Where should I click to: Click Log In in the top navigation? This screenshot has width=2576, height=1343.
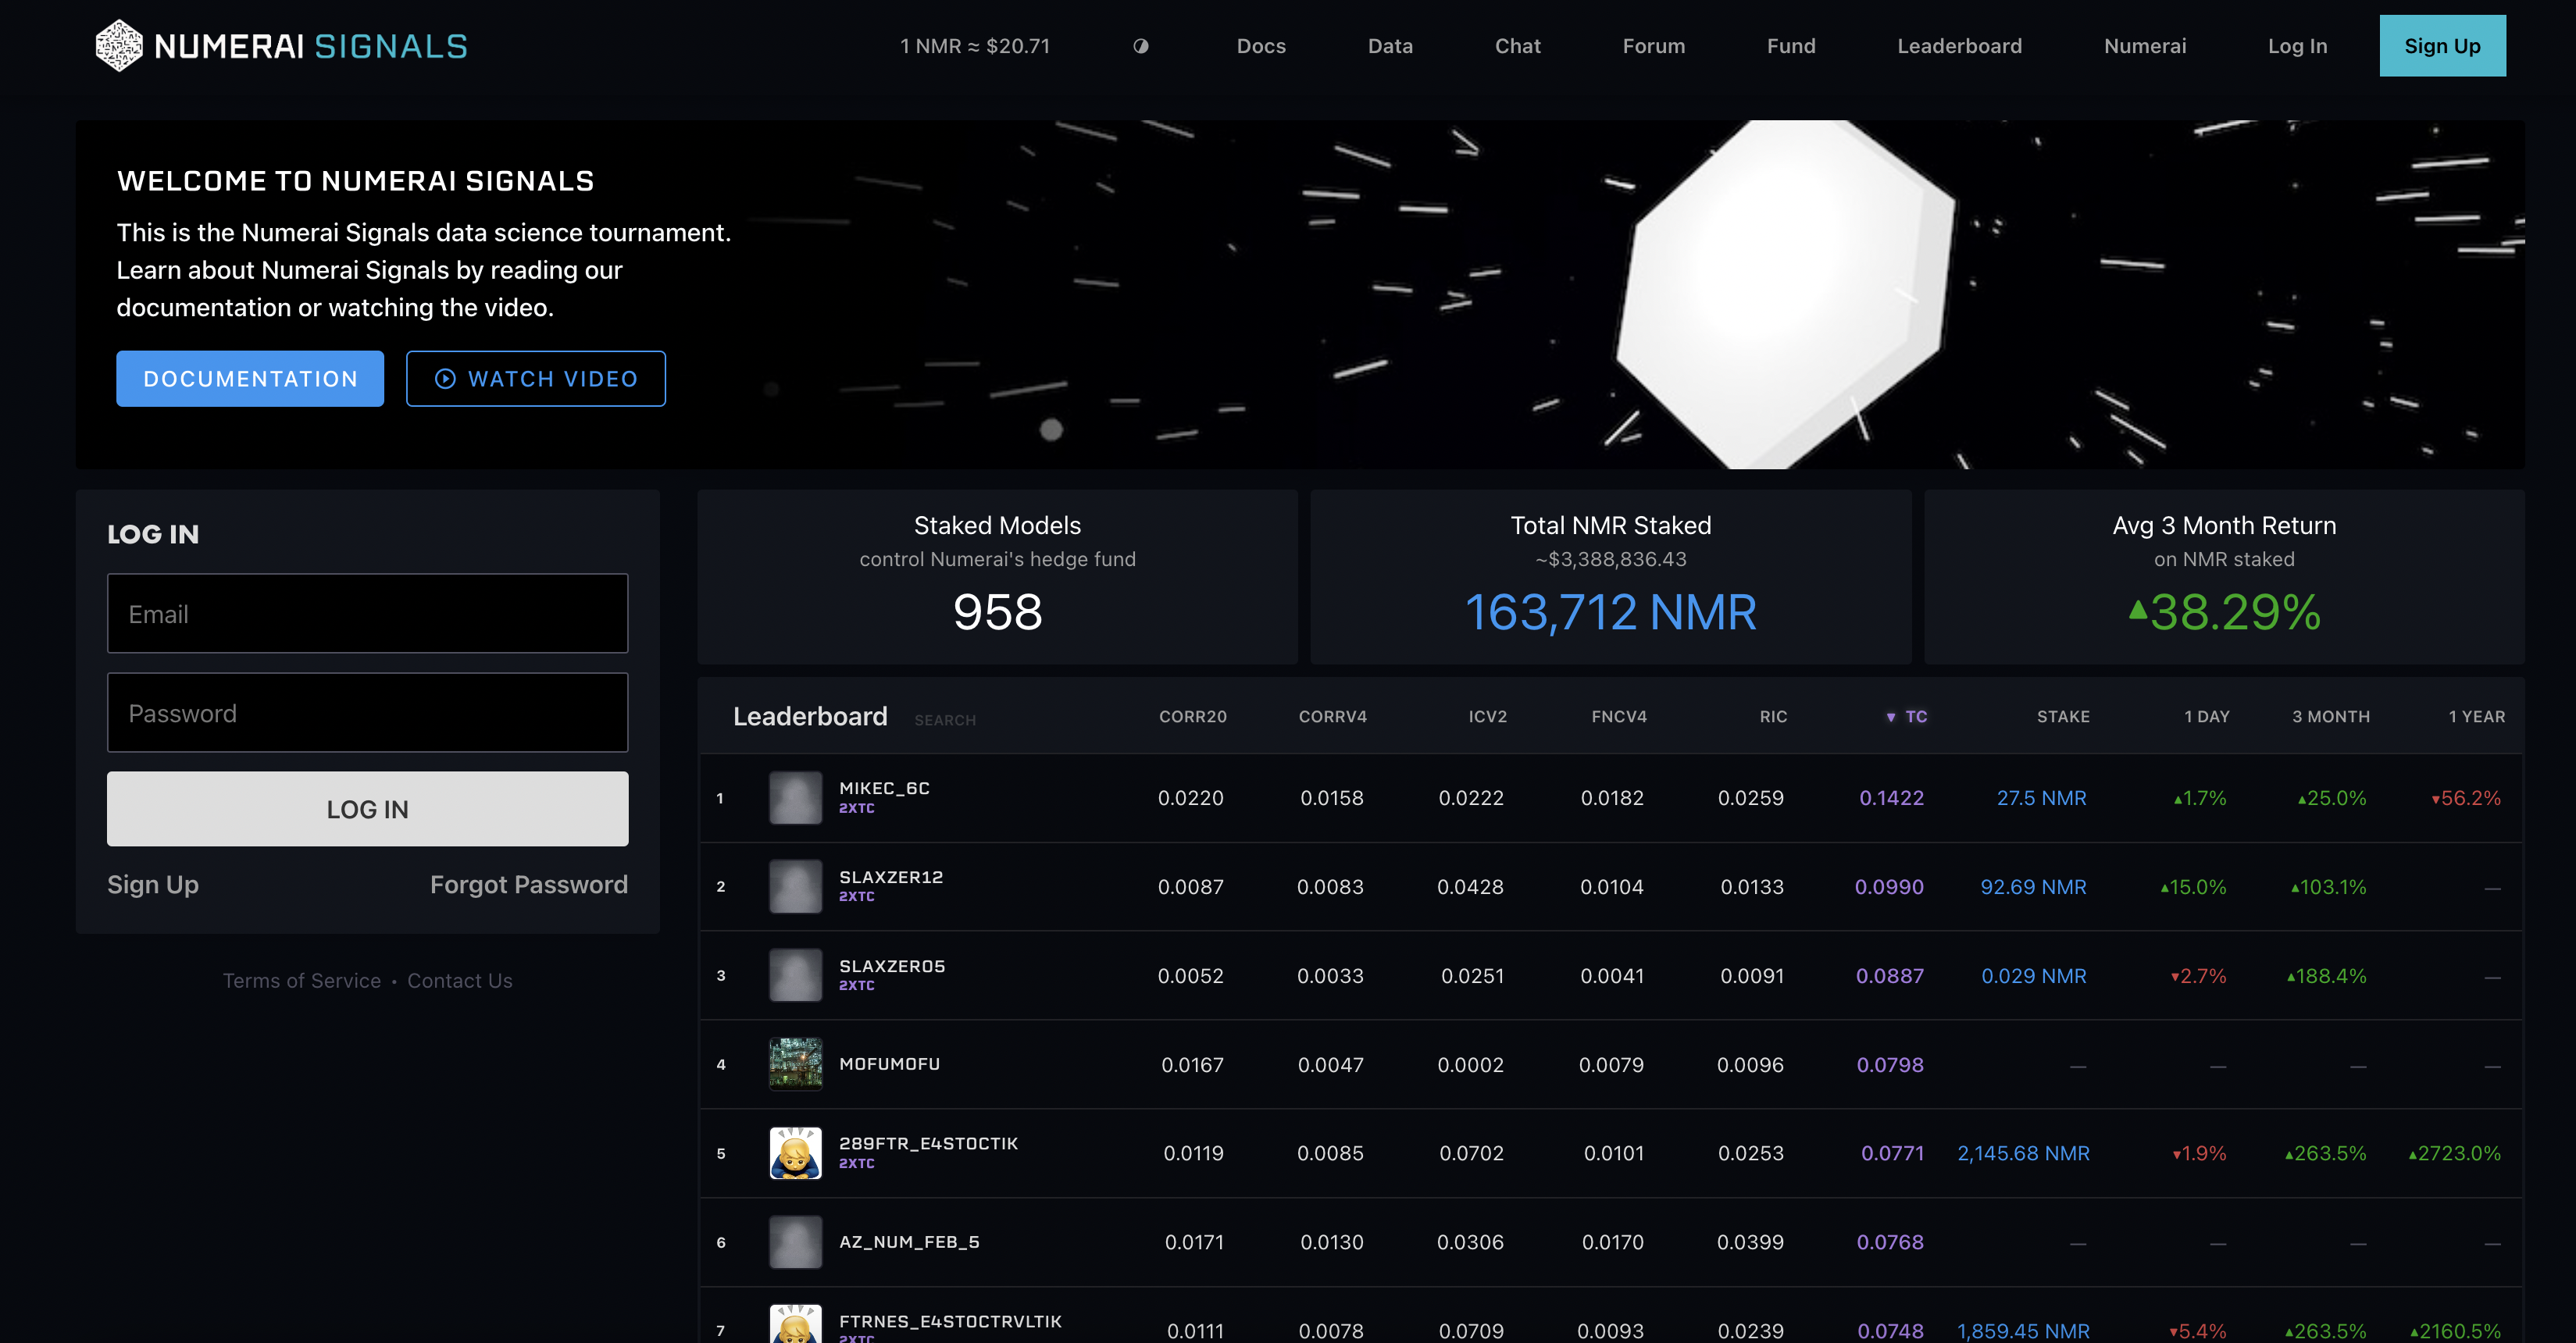click(2297, 46)
